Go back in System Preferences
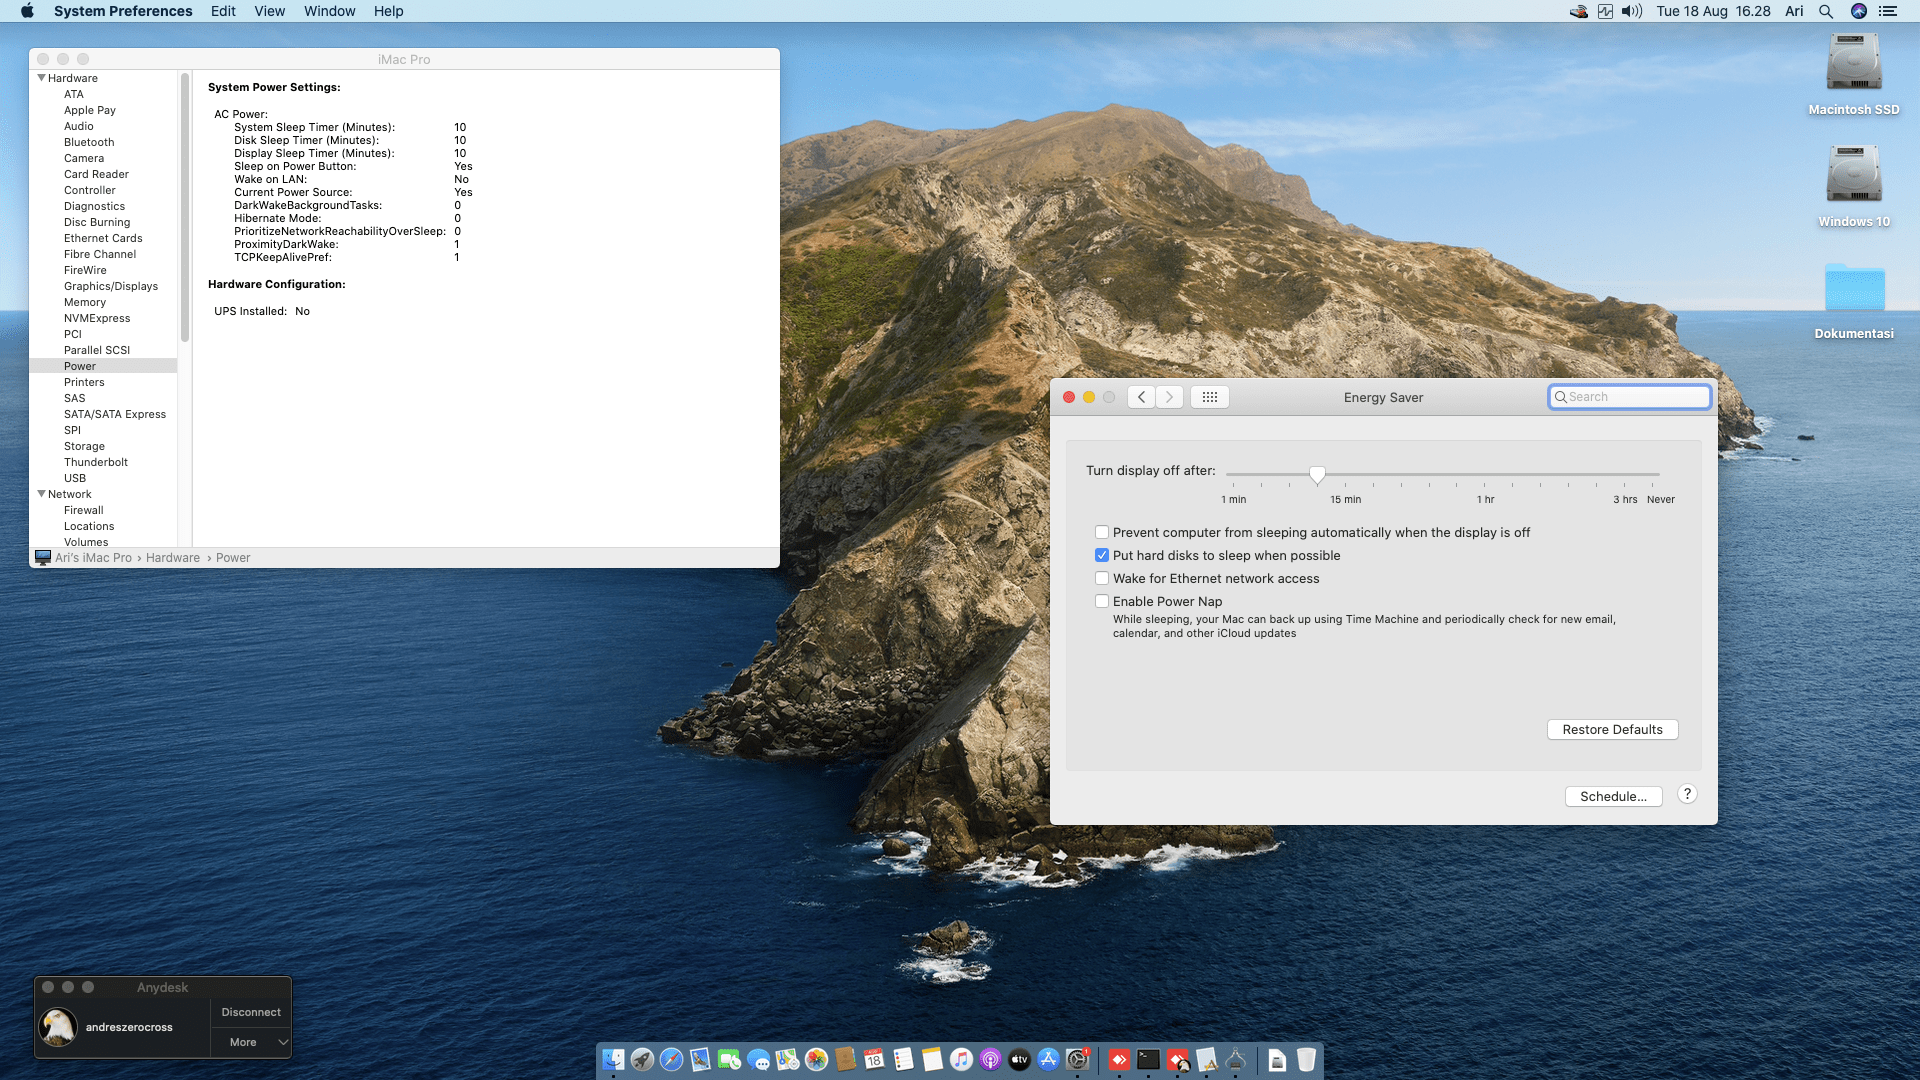1920x1080 pixels. (x=1142, y=397)
